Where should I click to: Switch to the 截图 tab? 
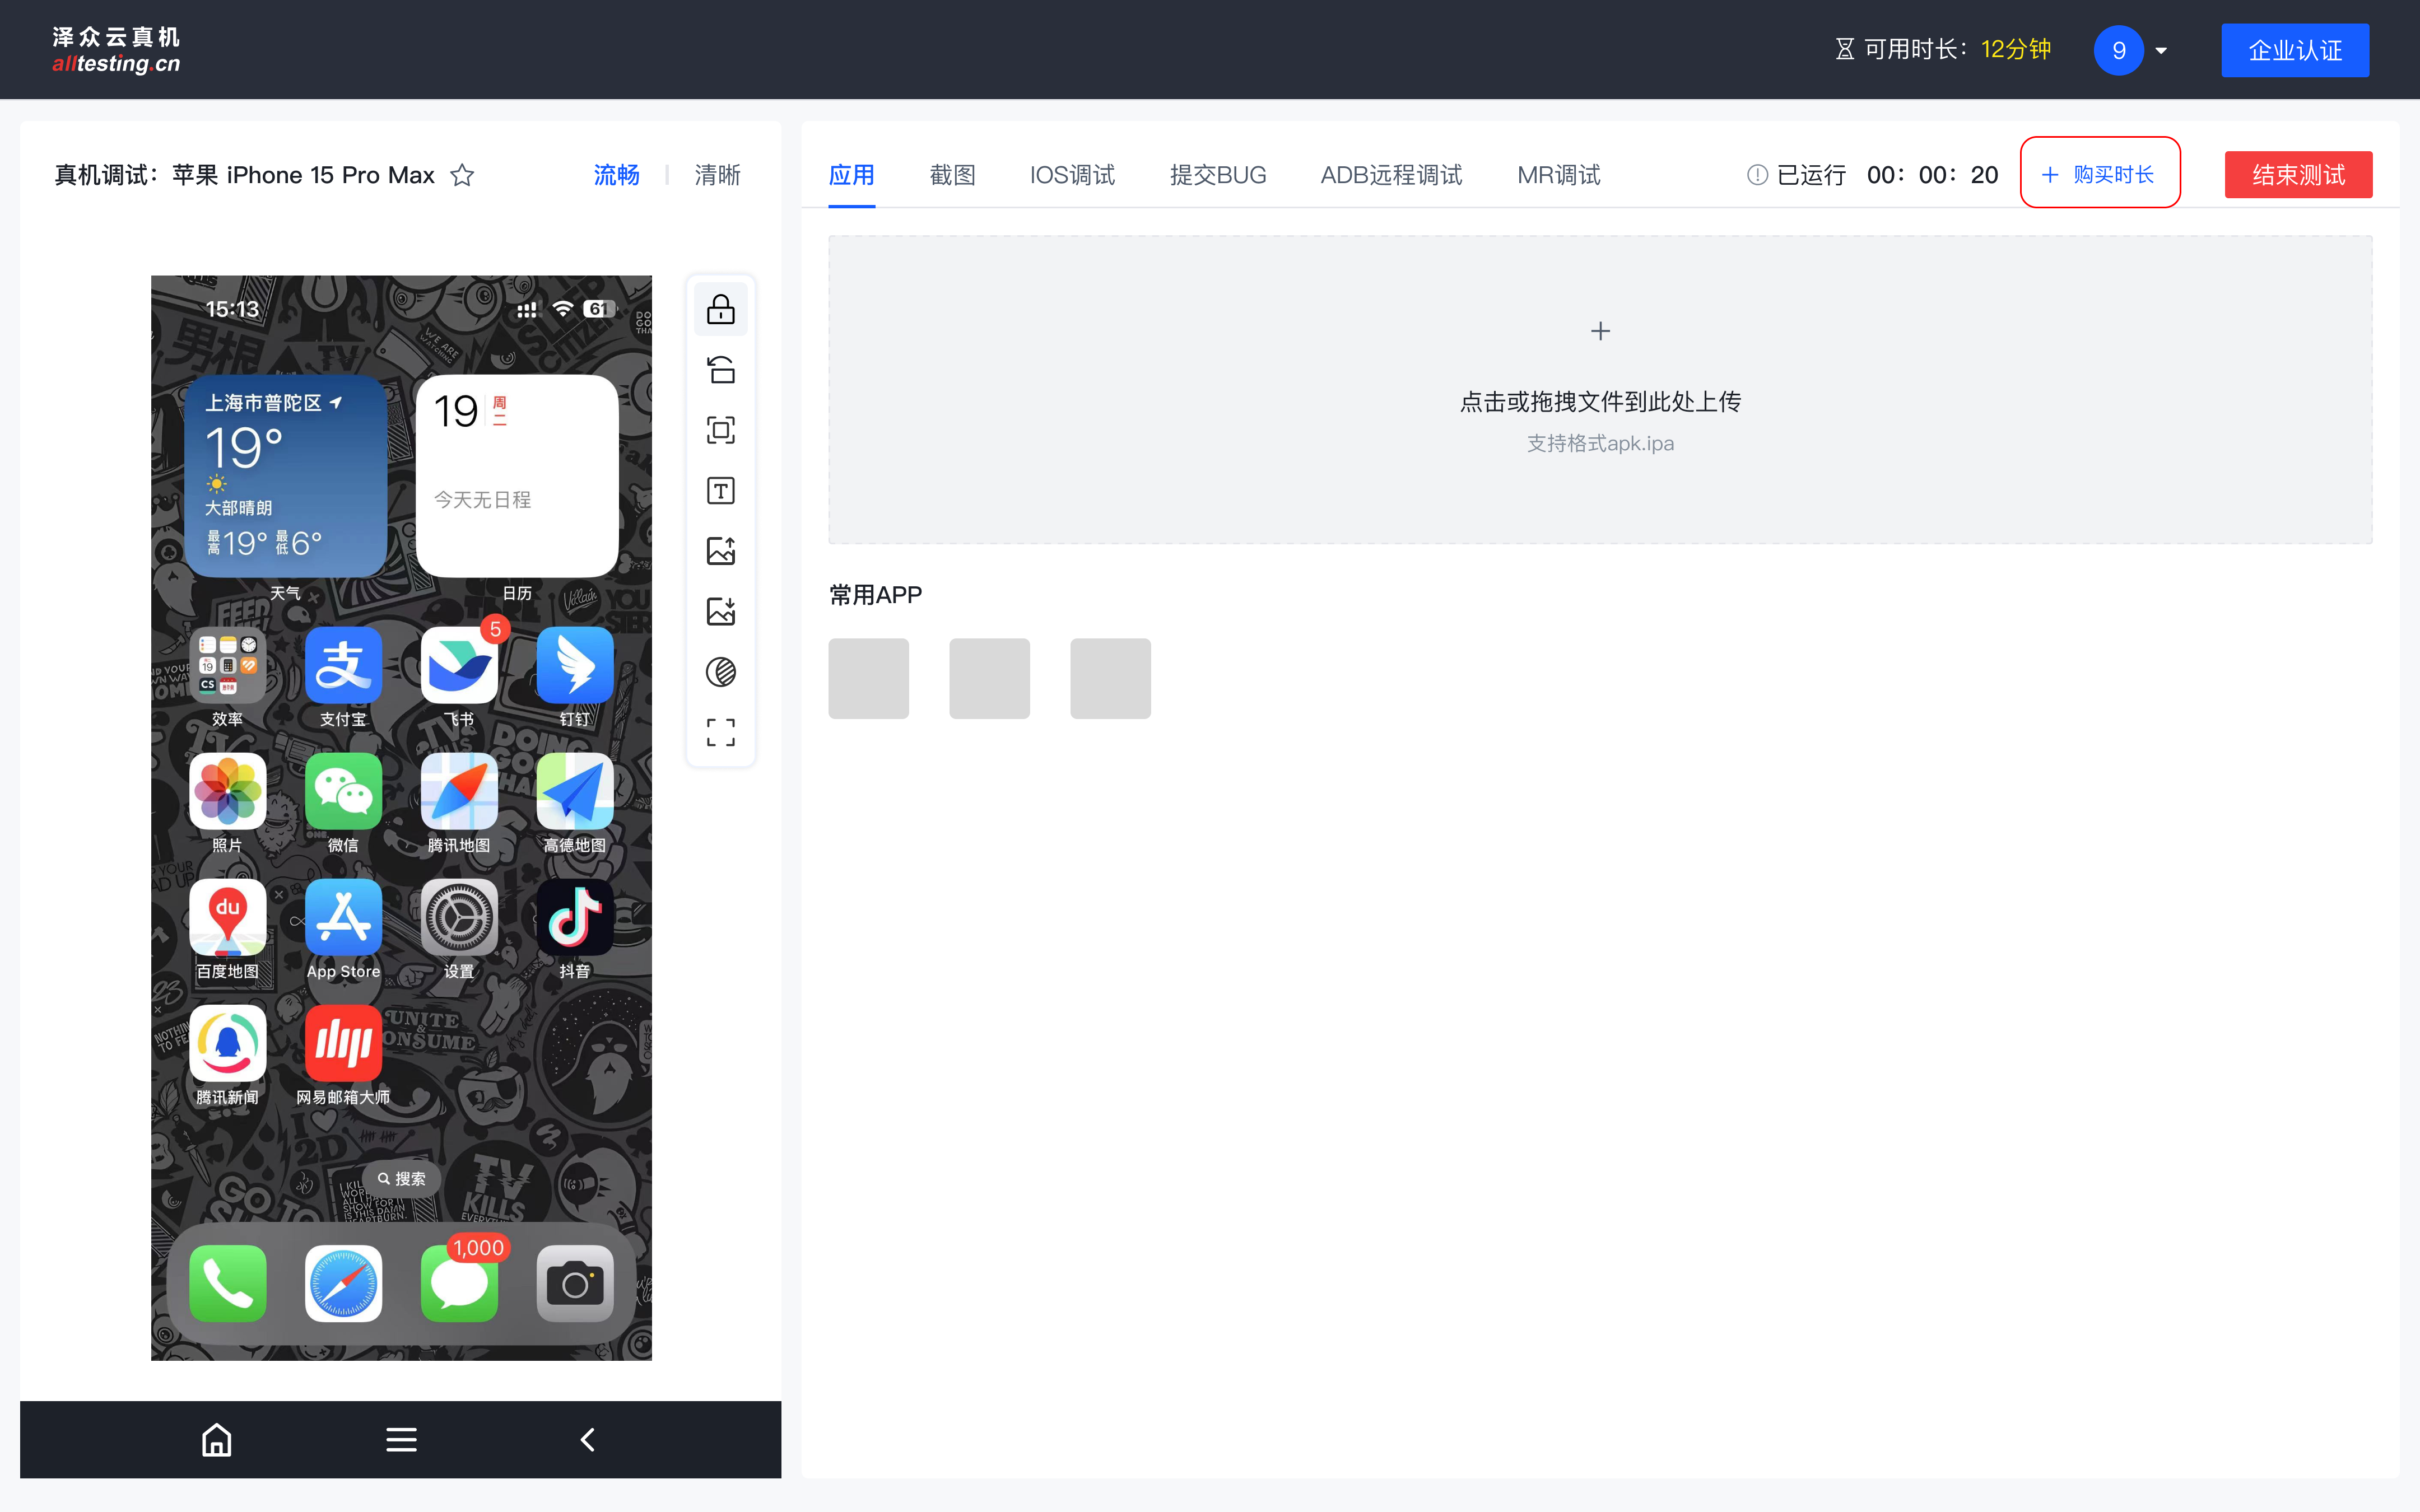pyautogui.click(x=952, y=175)
